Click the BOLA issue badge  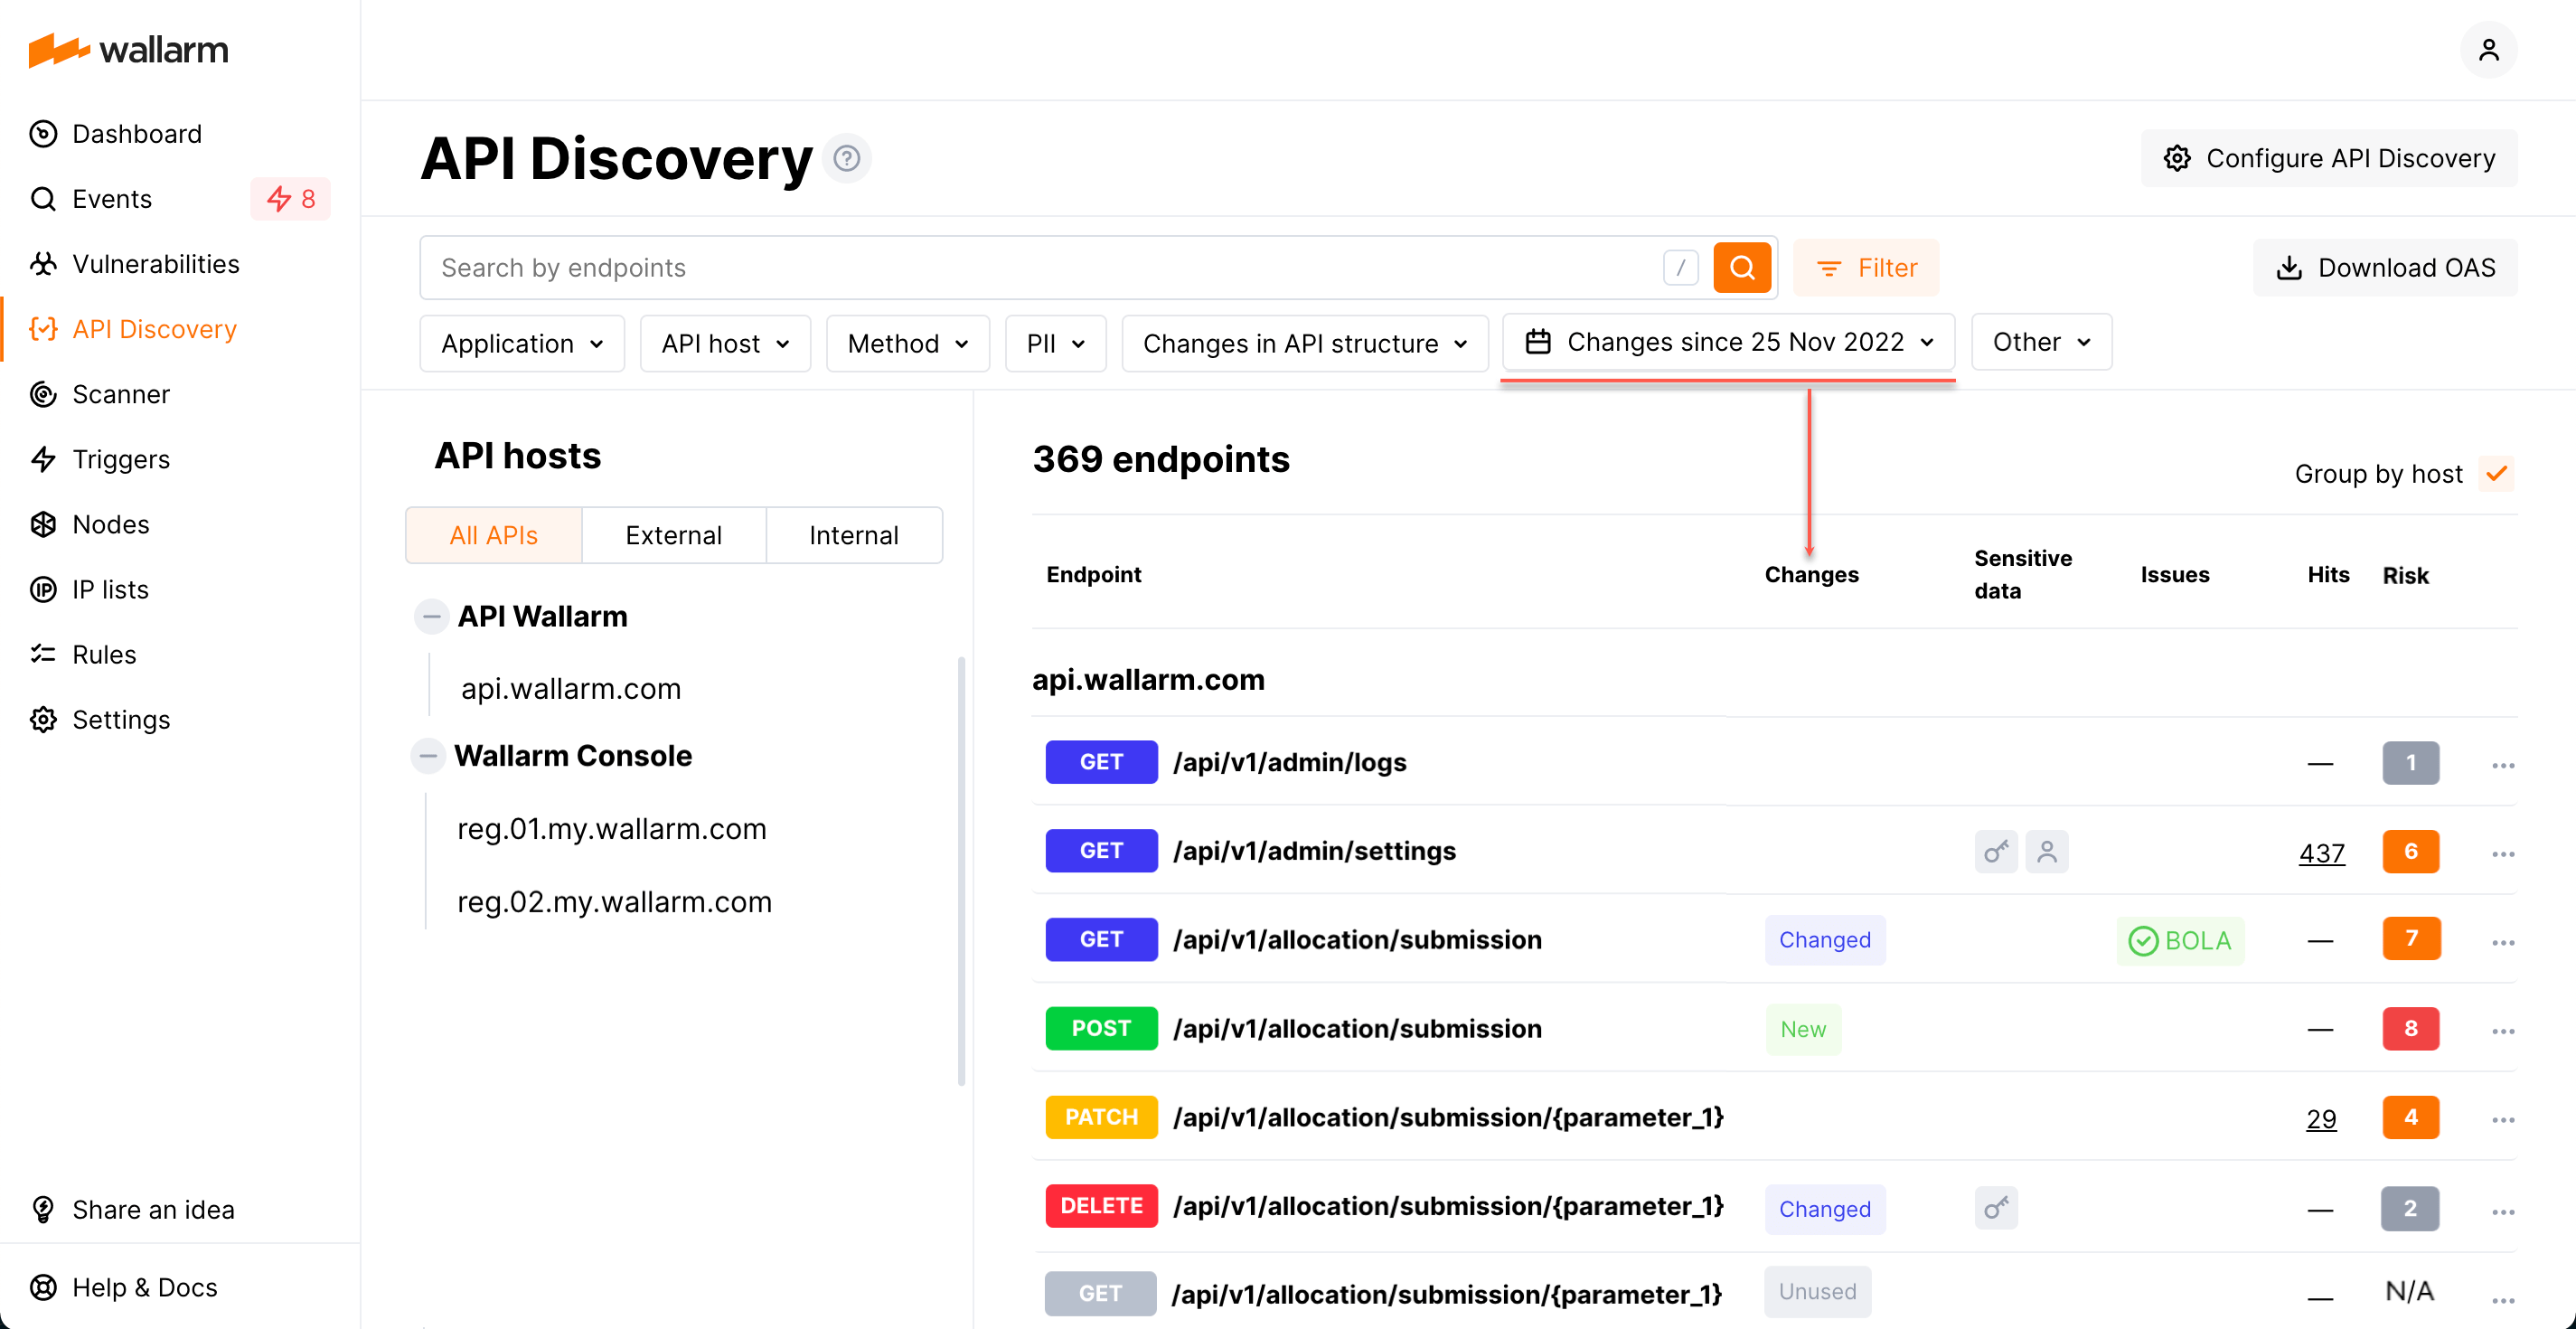[x=2180, y=940]
